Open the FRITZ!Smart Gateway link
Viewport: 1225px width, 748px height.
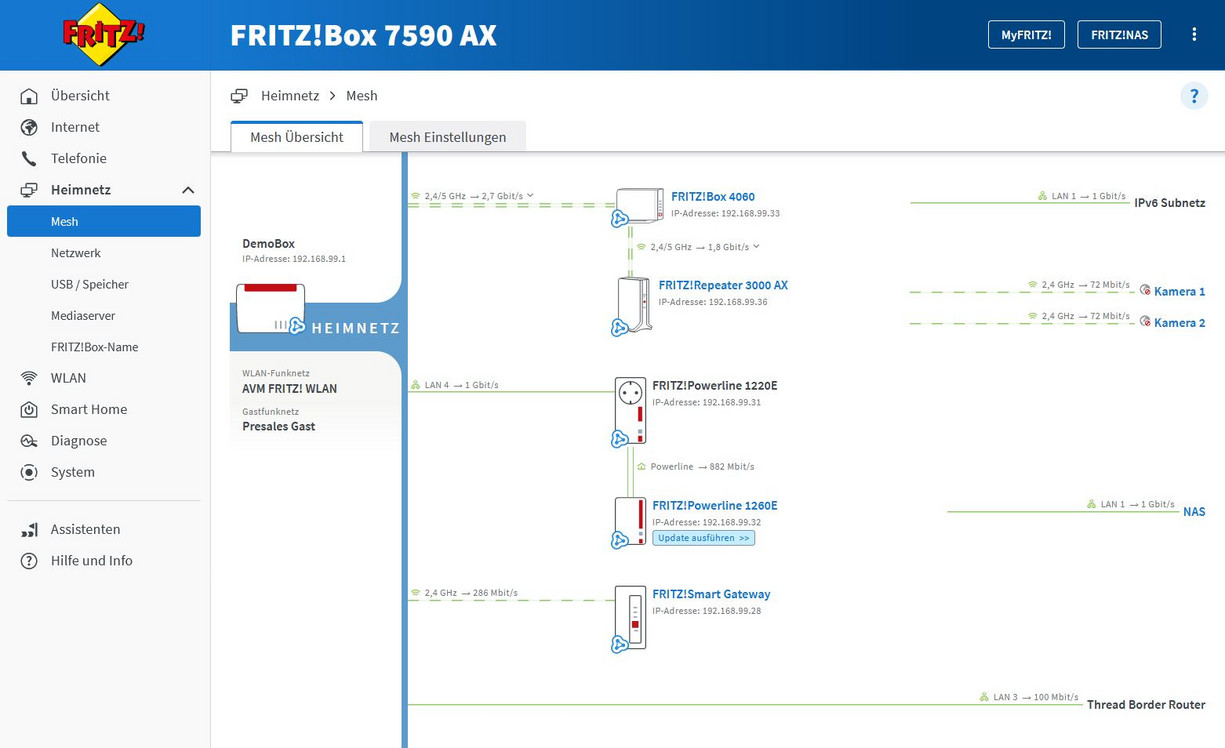tap(711, 594)
